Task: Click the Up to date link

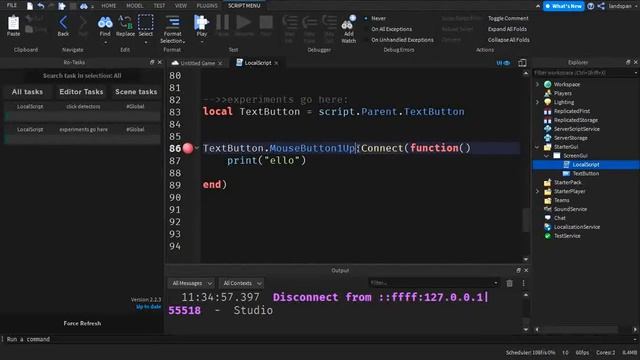Action: 148,307
